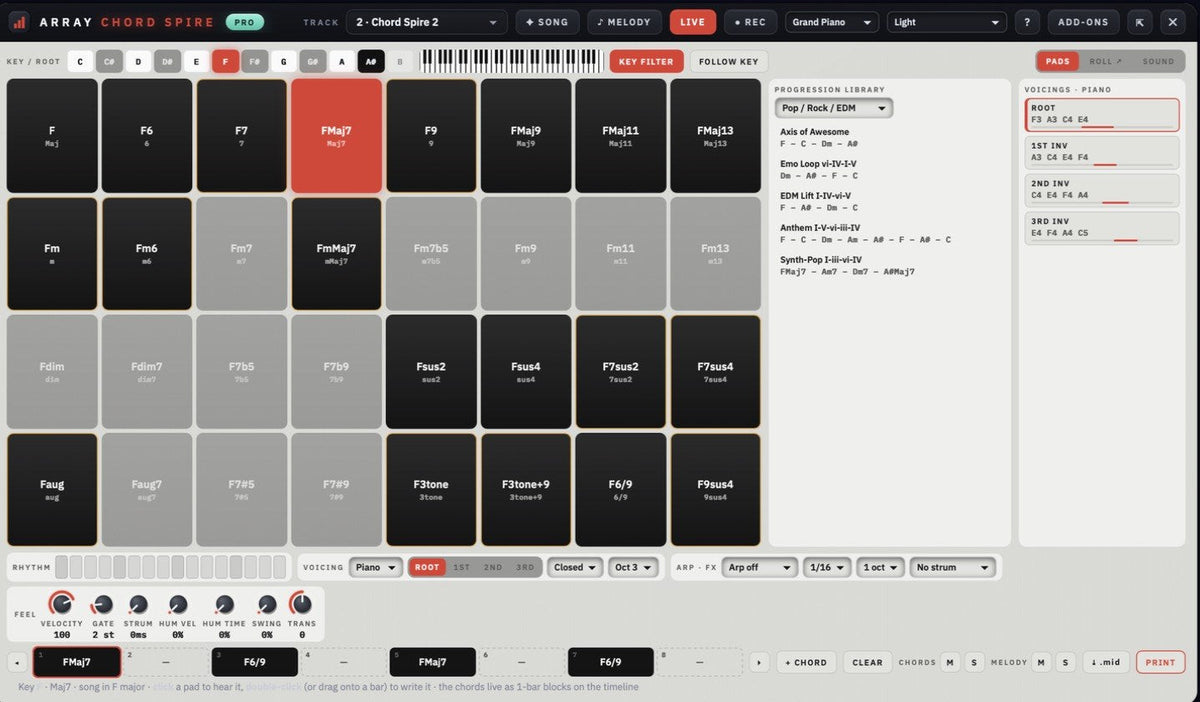This screenshot has height=702, width=1200.
Task: Go to previous timeline page arrow
Action: [x=18, y=662]
